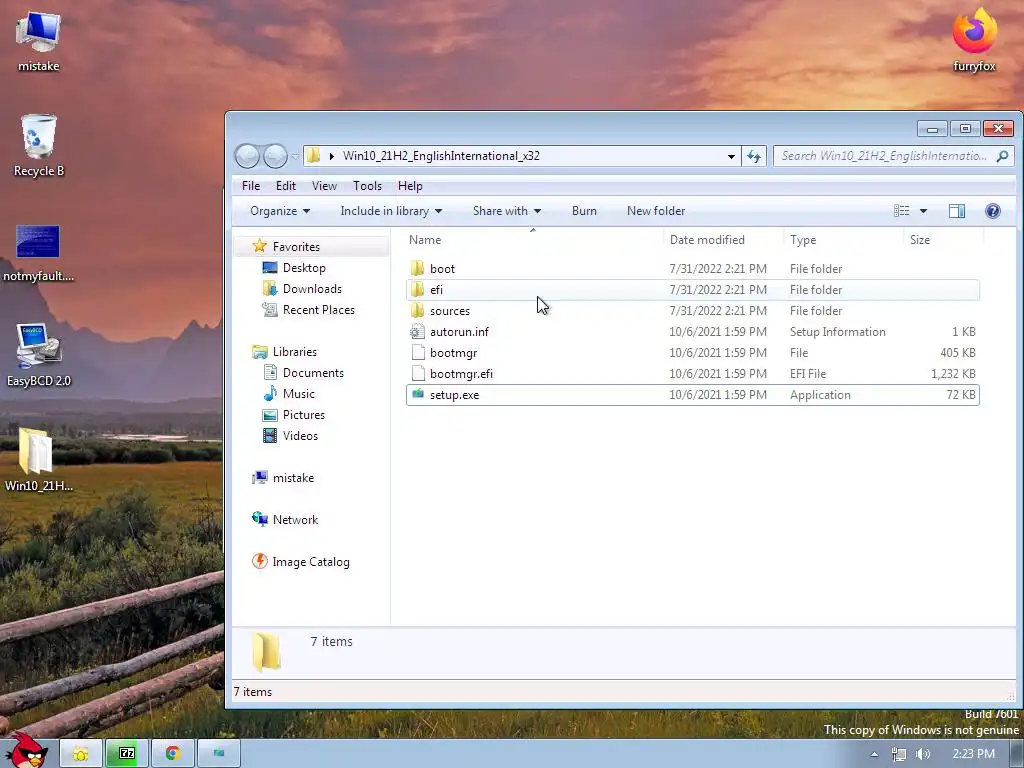This screenshot has height=768, width=1024.
Task: Launch EasyBCD 2.0 from desktop
Action: (39, 355)
